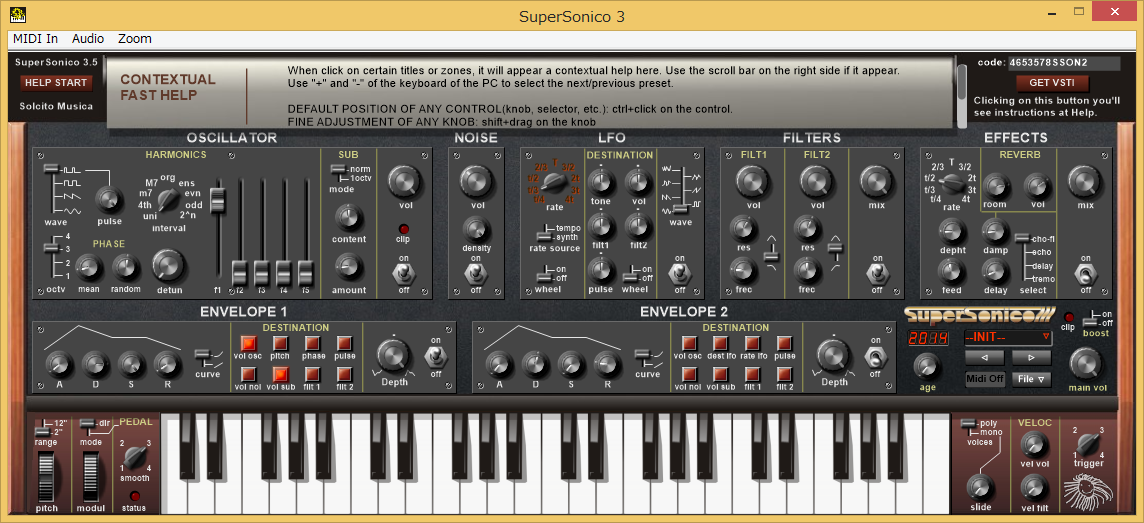
Task: Toggle Envelope 2 on/off switch
Action: [876, 357]
